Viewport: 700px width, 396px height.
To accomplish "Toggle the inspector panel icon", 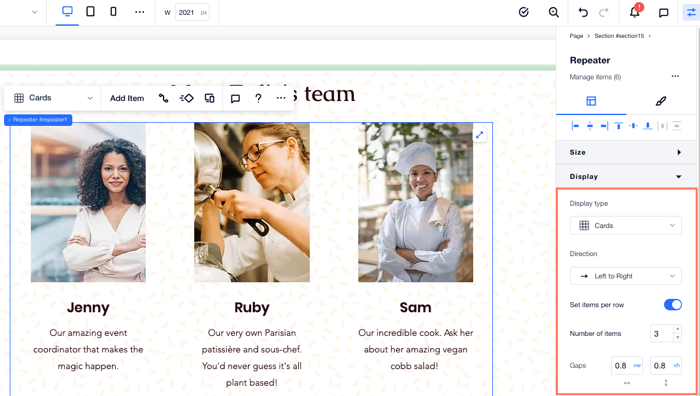I will pyautogui.click(x=691, y=13).
